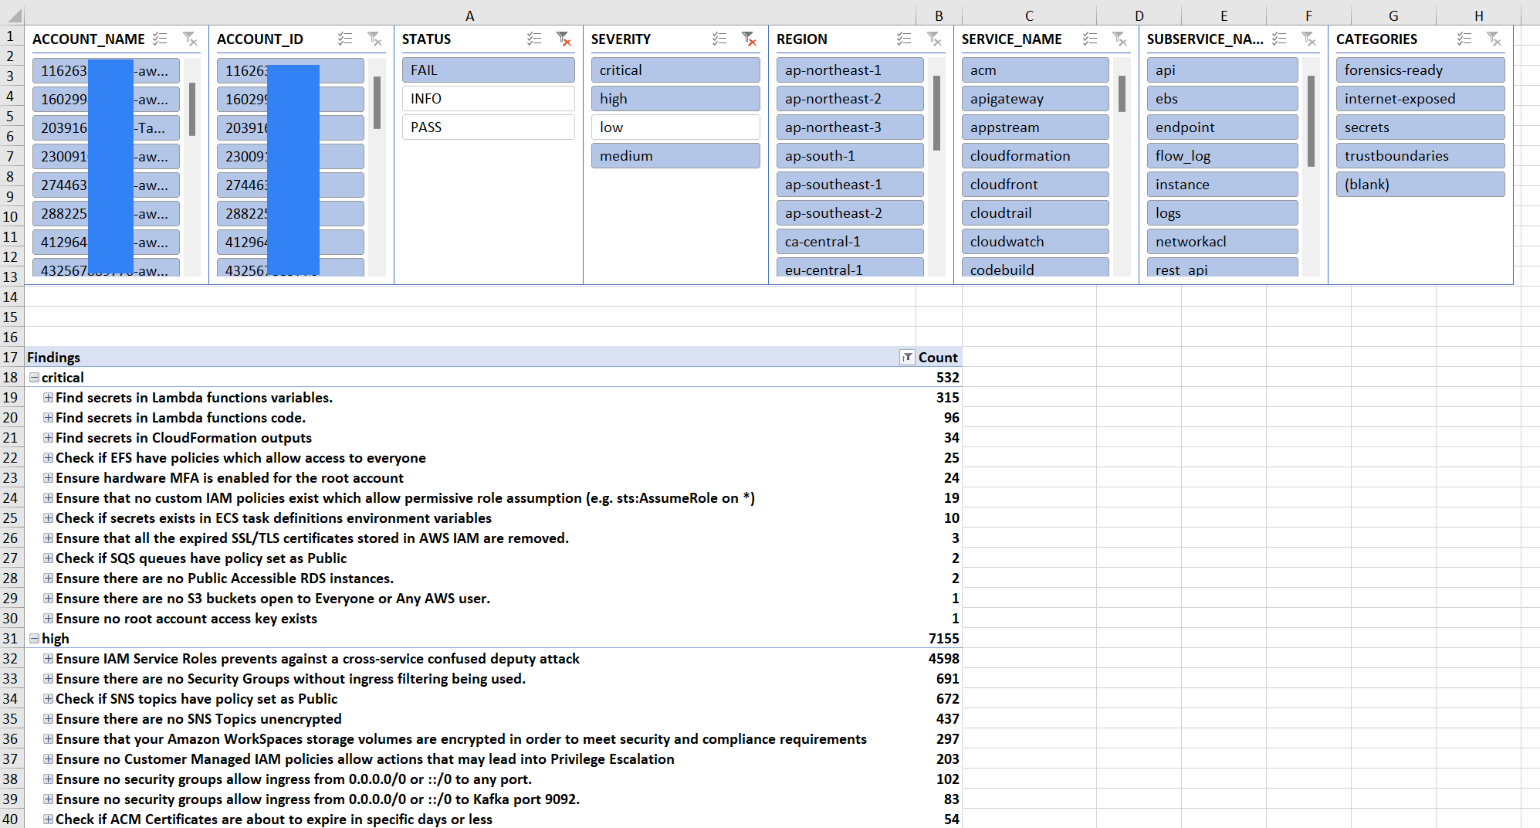Toggle the forensics-ready filter in CATEGORIES slicer
The height and width of the screenshot is (828, 1540).
(x=1420, y=70)
